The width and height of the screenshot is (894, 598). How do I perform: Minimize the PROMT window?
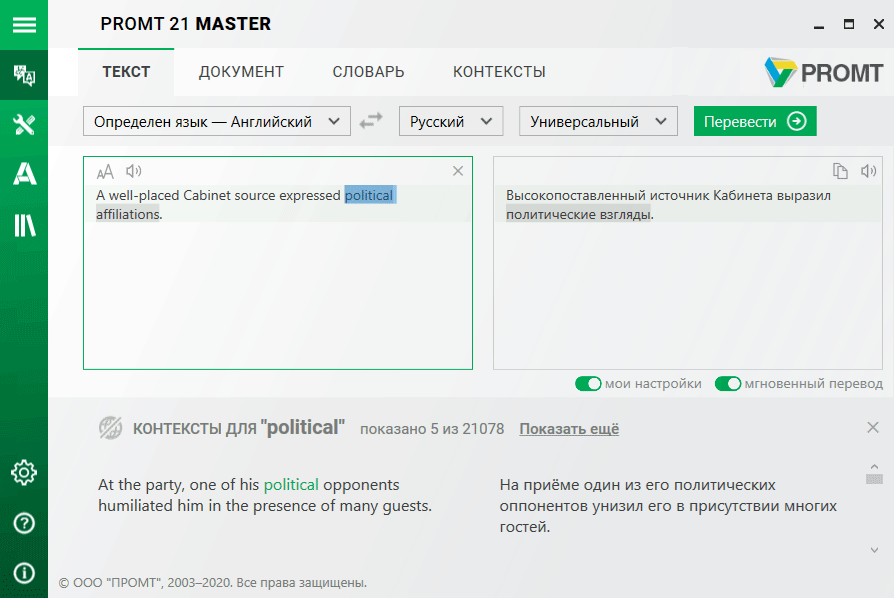819,25
